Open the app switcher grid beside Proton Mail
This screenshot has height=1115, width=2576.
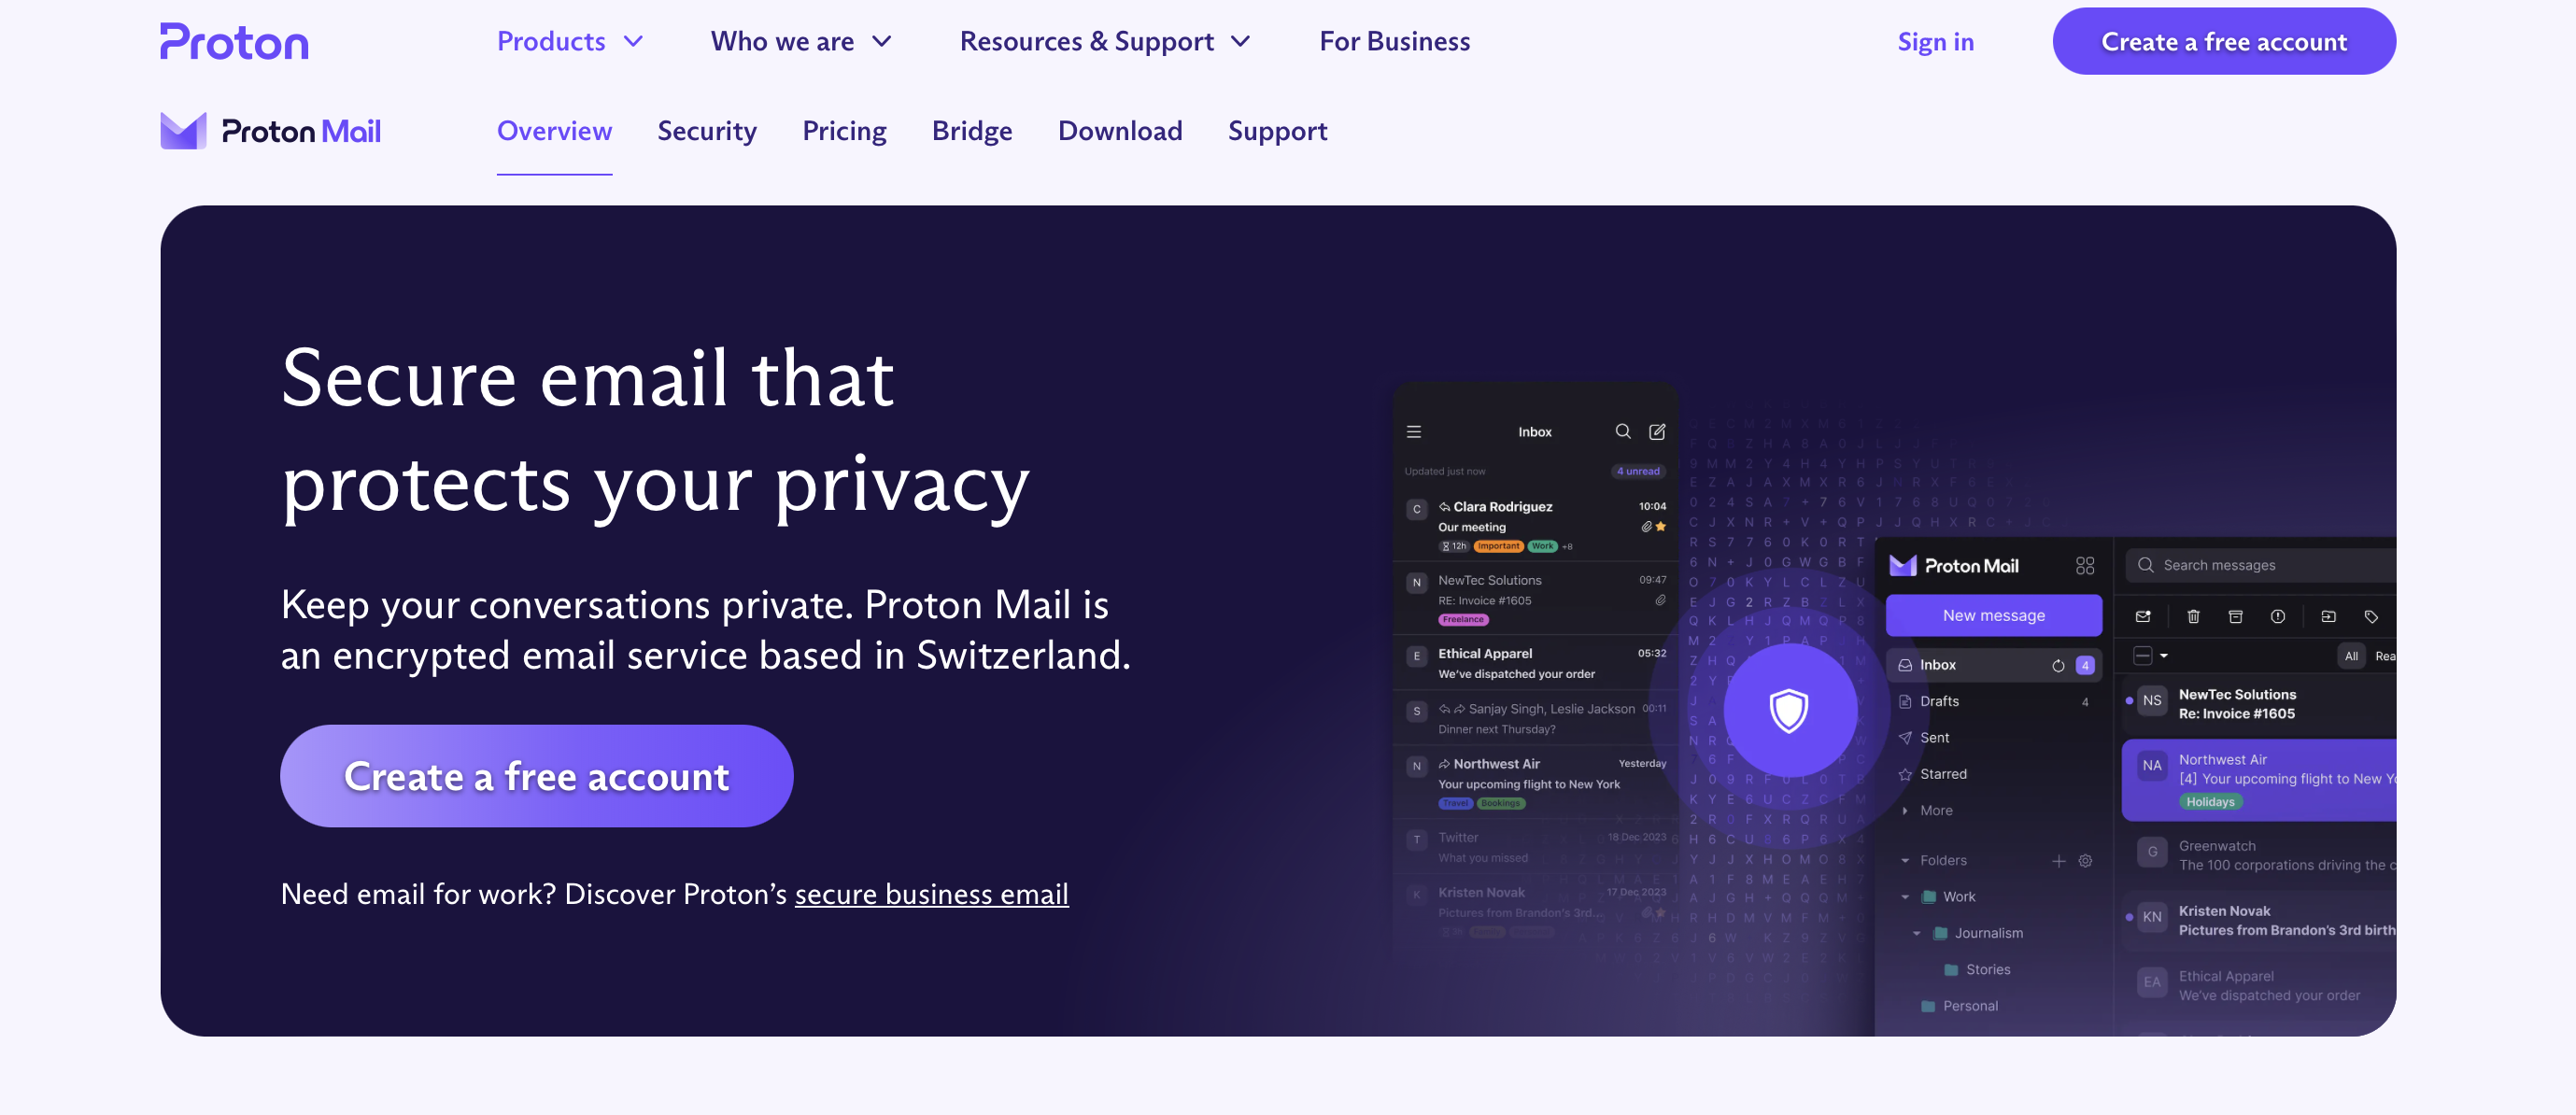[x=2085, y=565]
